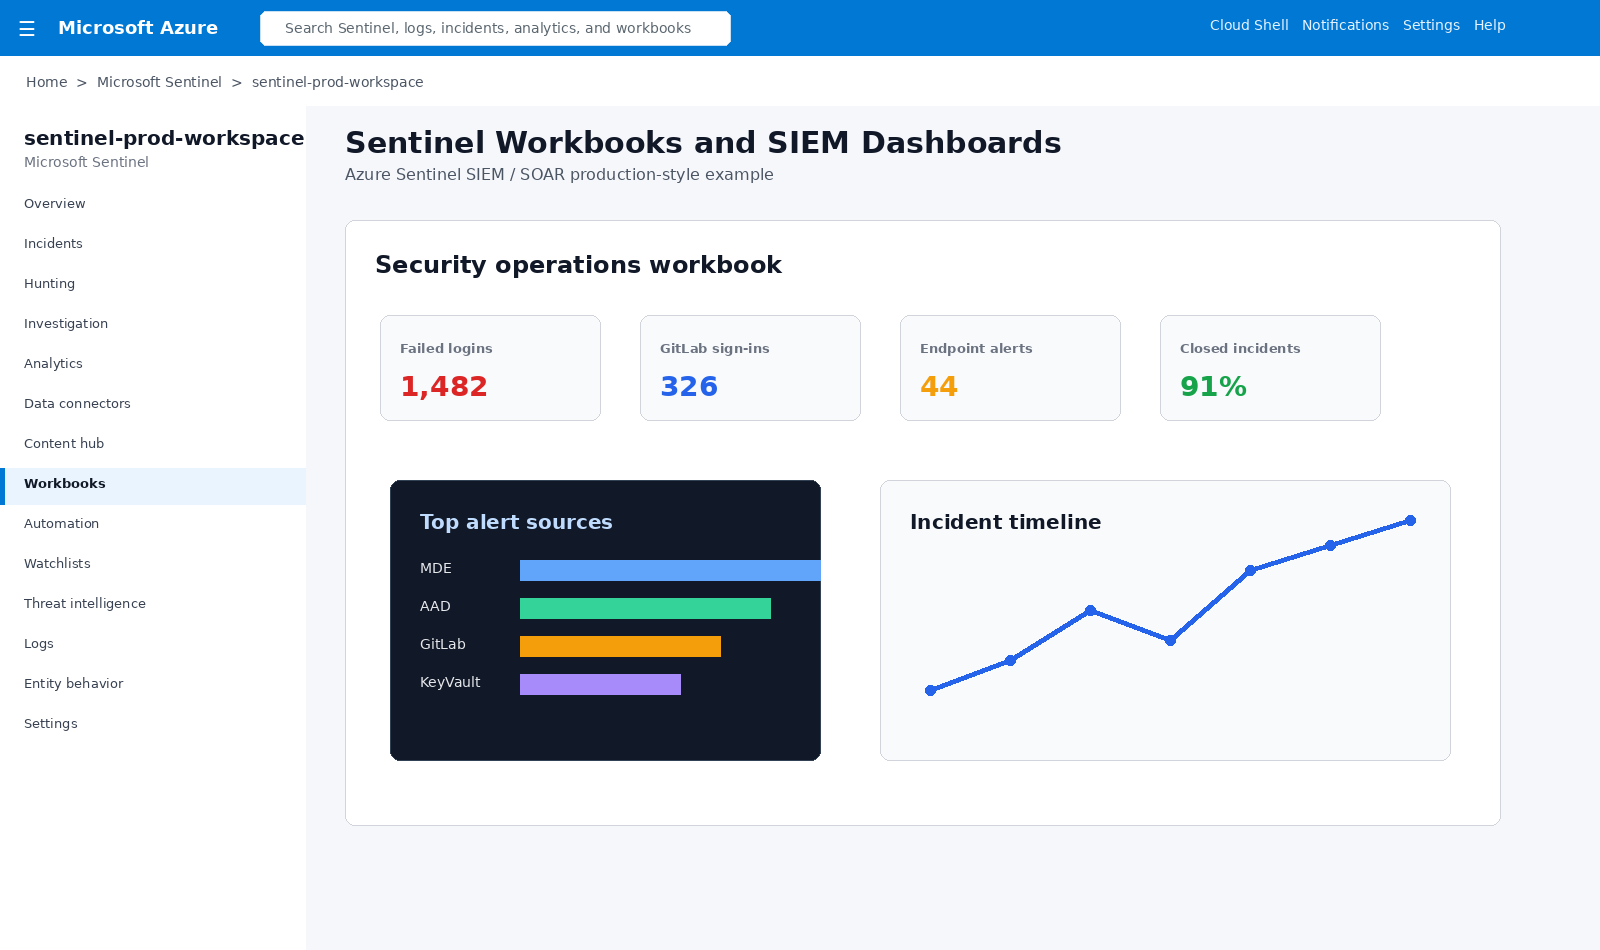Click the first point on incident timeline

click(930, 690)
